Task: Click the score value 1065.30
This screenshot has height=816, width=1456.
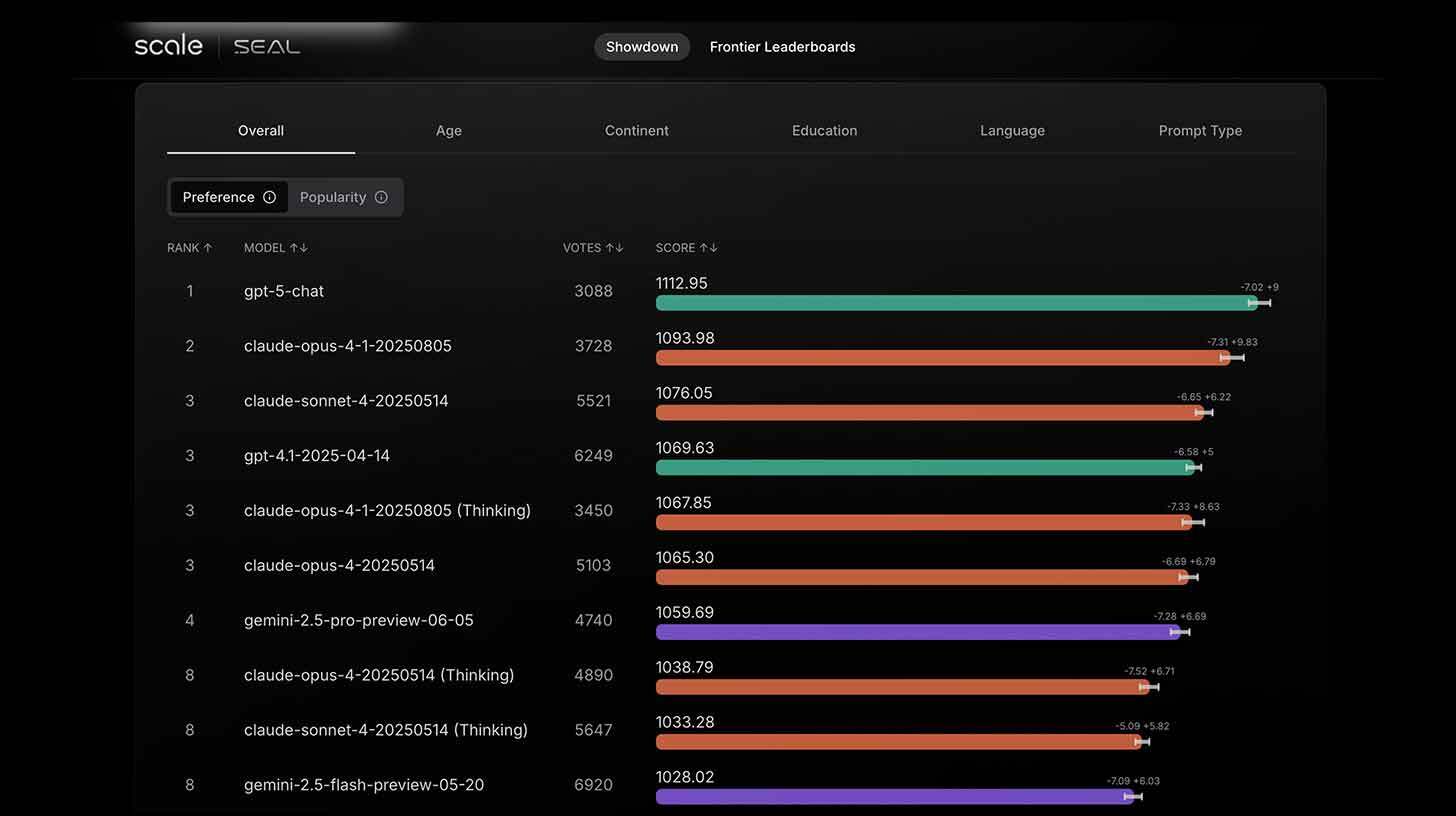Action: [x=685, y=558]
